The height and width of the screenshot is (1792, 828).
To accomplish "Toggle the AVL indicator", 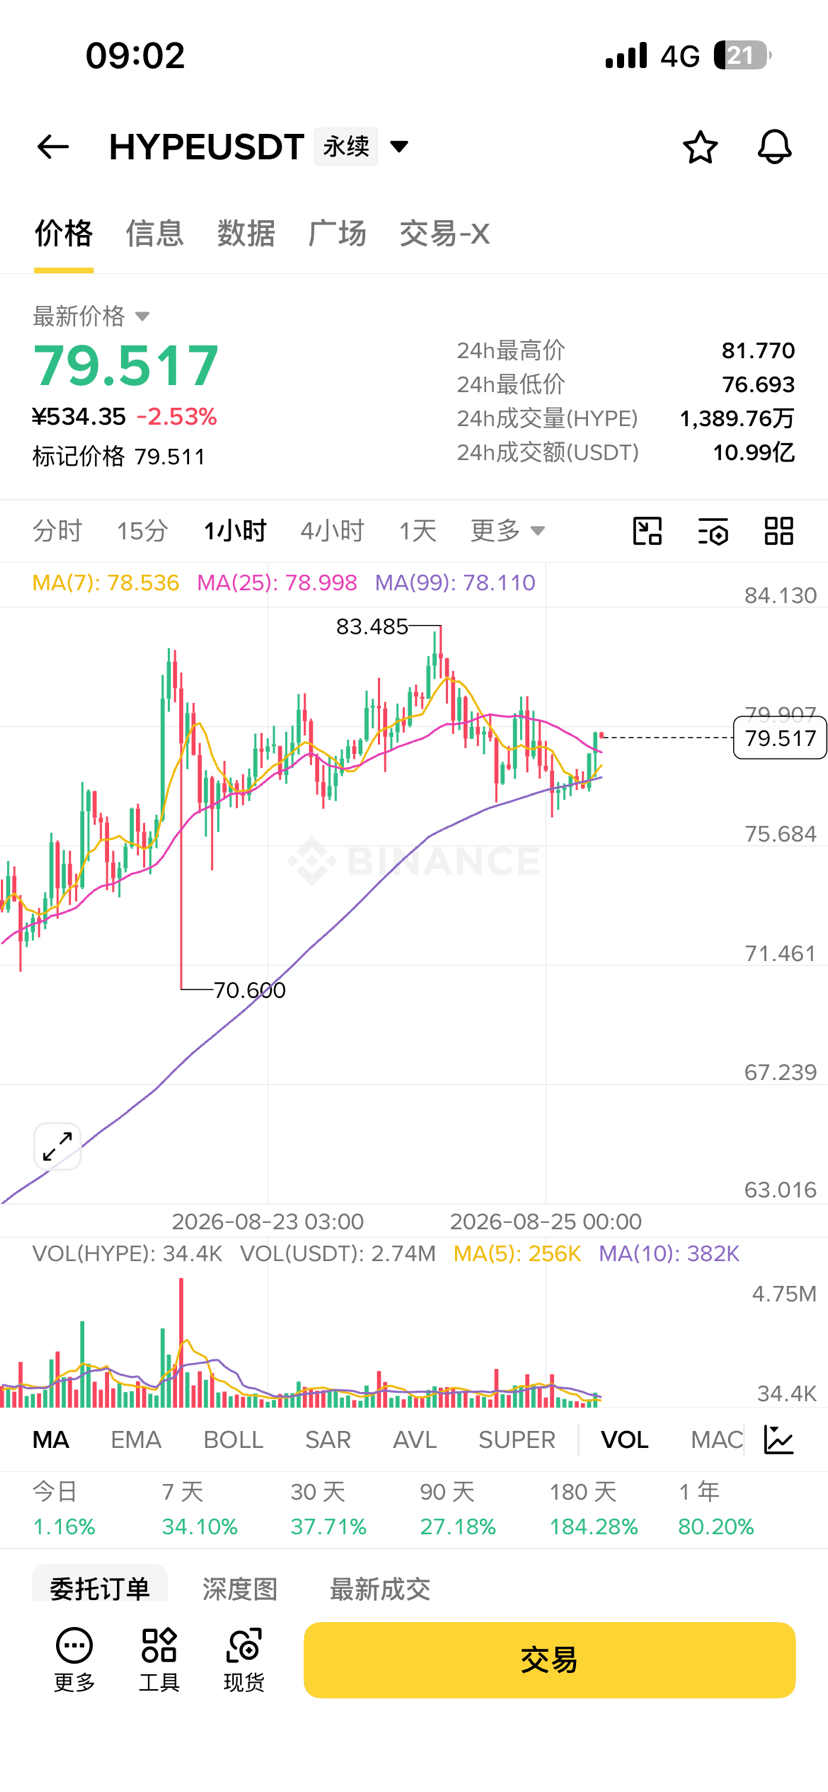I will 415,1440.
